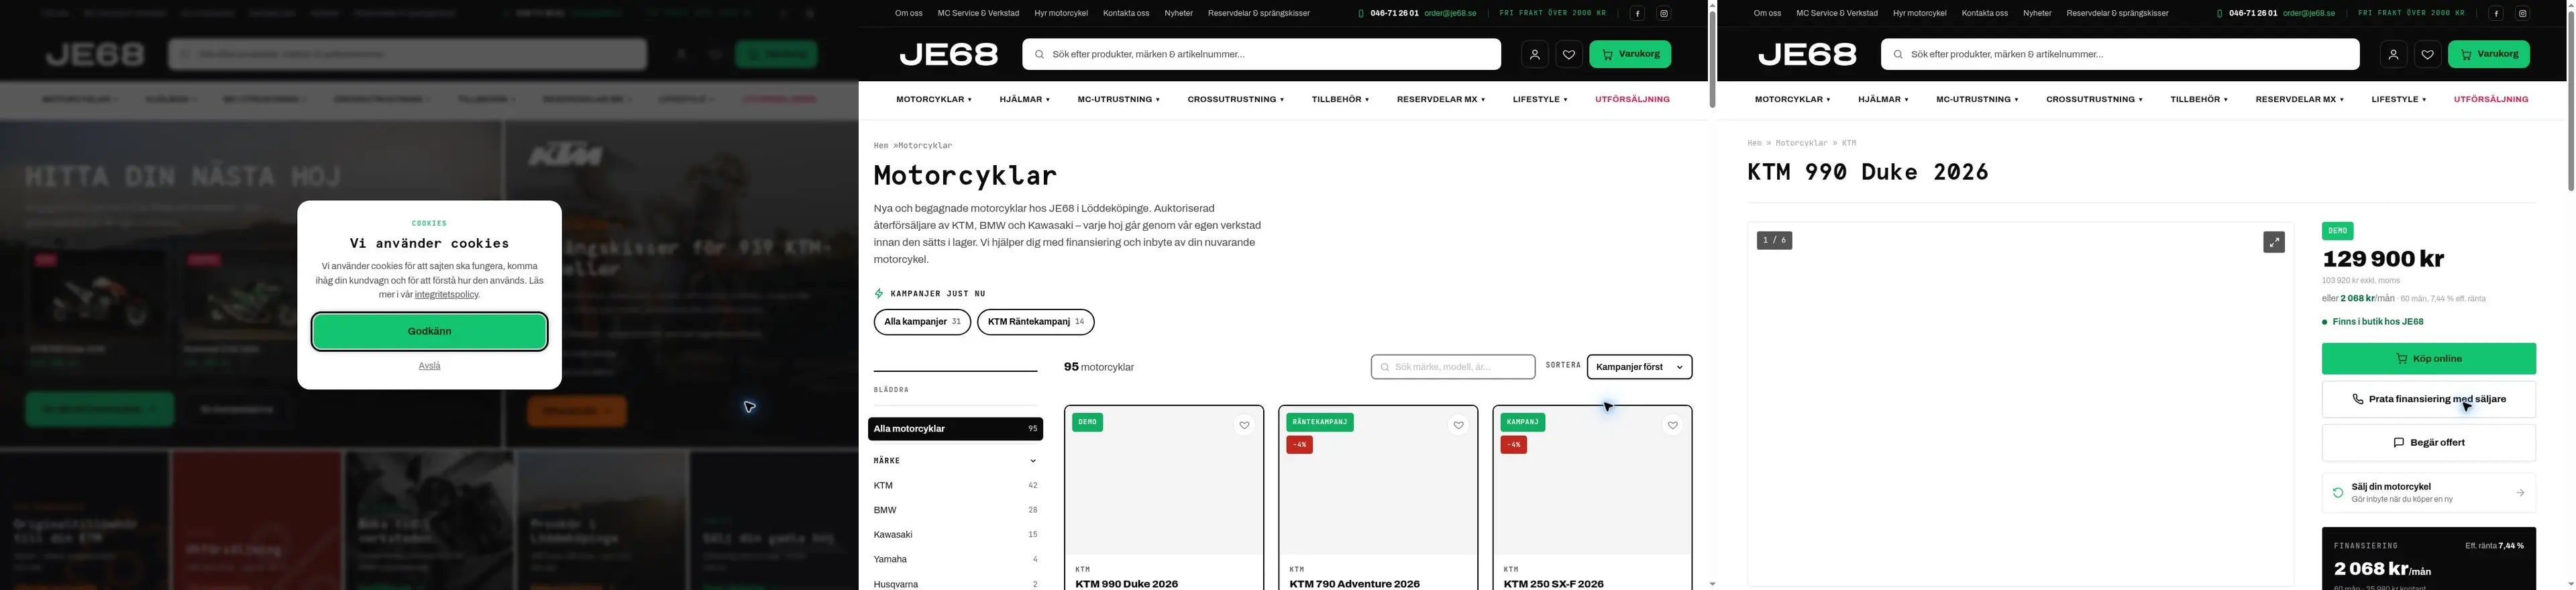The width and height of the screenshot is (2576, 590).
Task: Click 'Prata finansiering med säljare' button
Action: pos(2428,399)
